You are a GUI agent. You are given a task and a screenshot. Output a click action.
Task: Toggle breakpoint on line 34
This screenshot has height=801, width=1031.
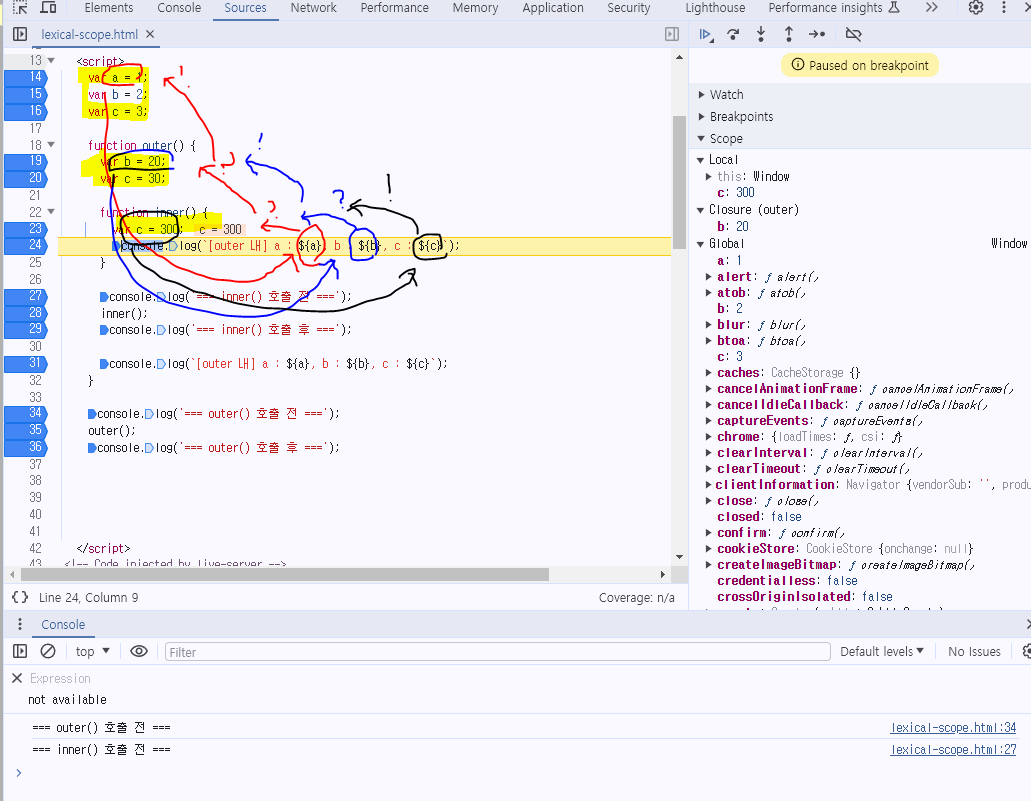coord(26,413)
